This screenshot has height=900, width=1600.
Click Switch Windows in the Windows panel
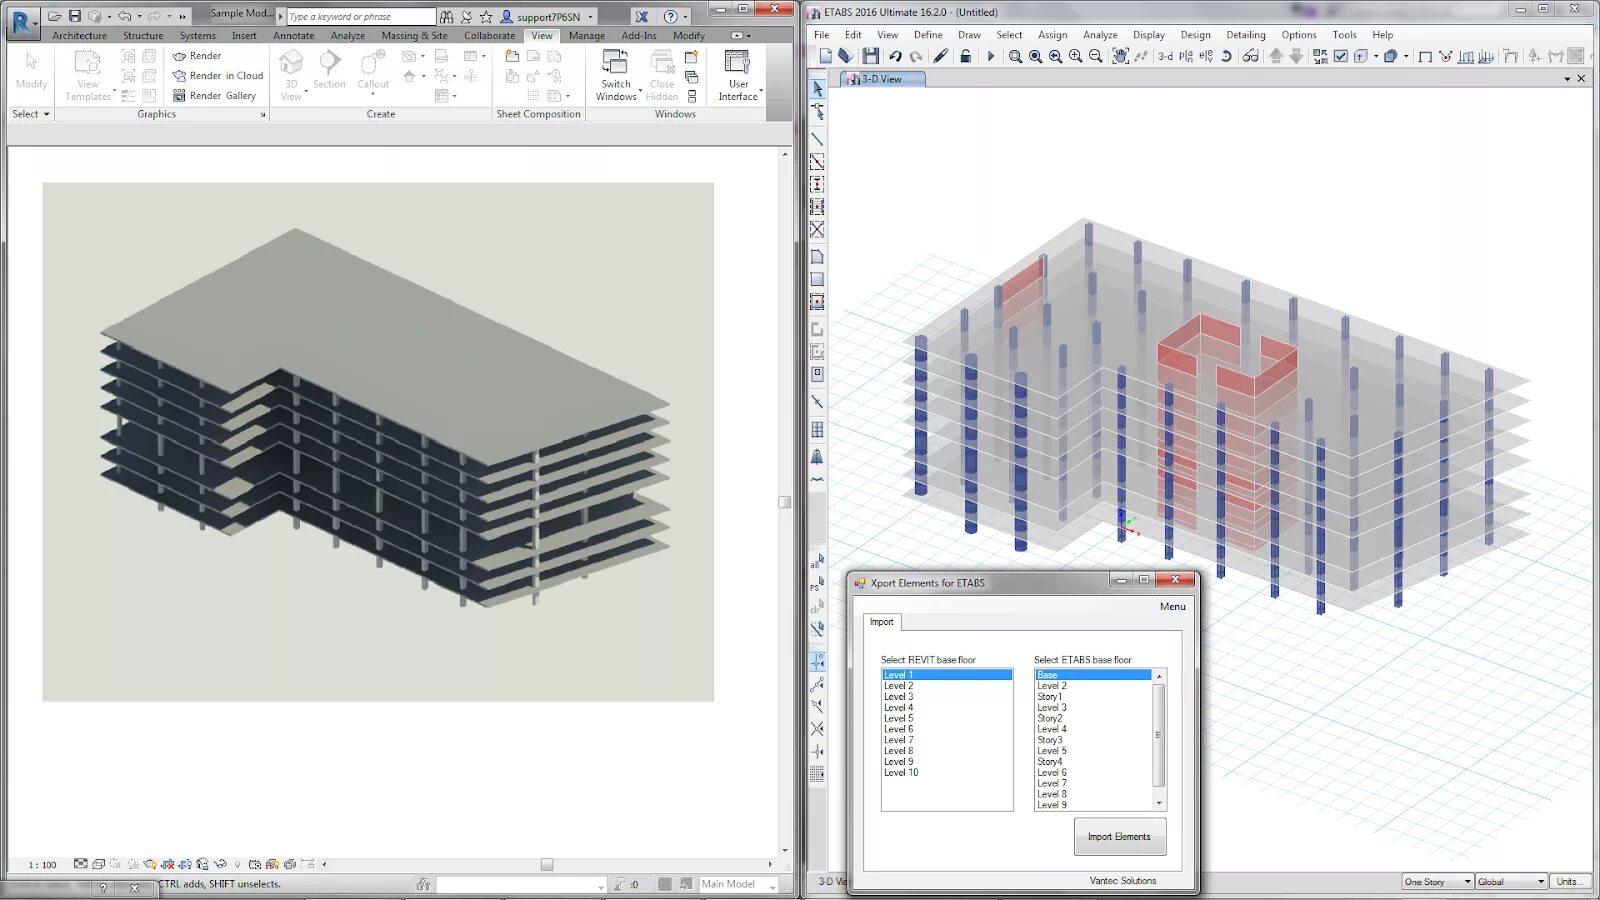616,75
